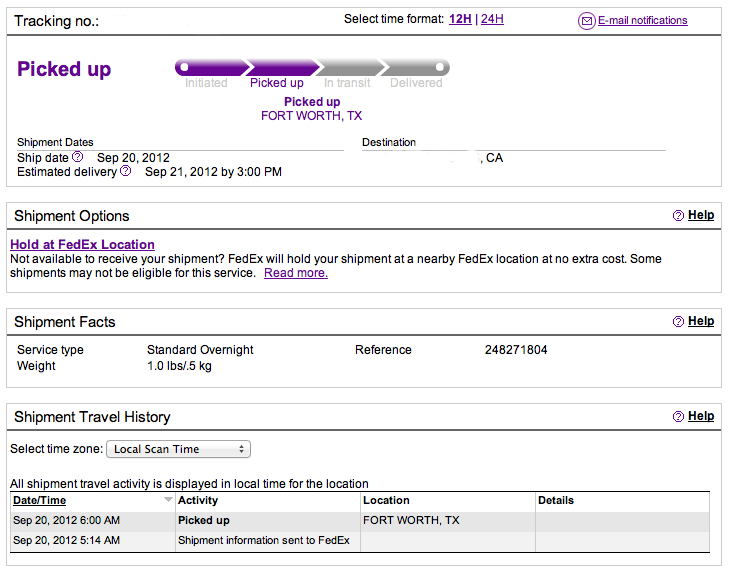Click the large Picked up status heading
This screenshot has height=574, width=729.
(64, 69)
